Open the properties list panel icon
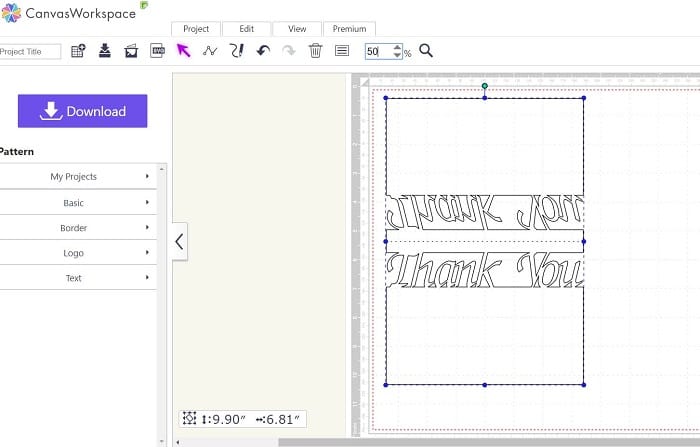 coord(342,50)
